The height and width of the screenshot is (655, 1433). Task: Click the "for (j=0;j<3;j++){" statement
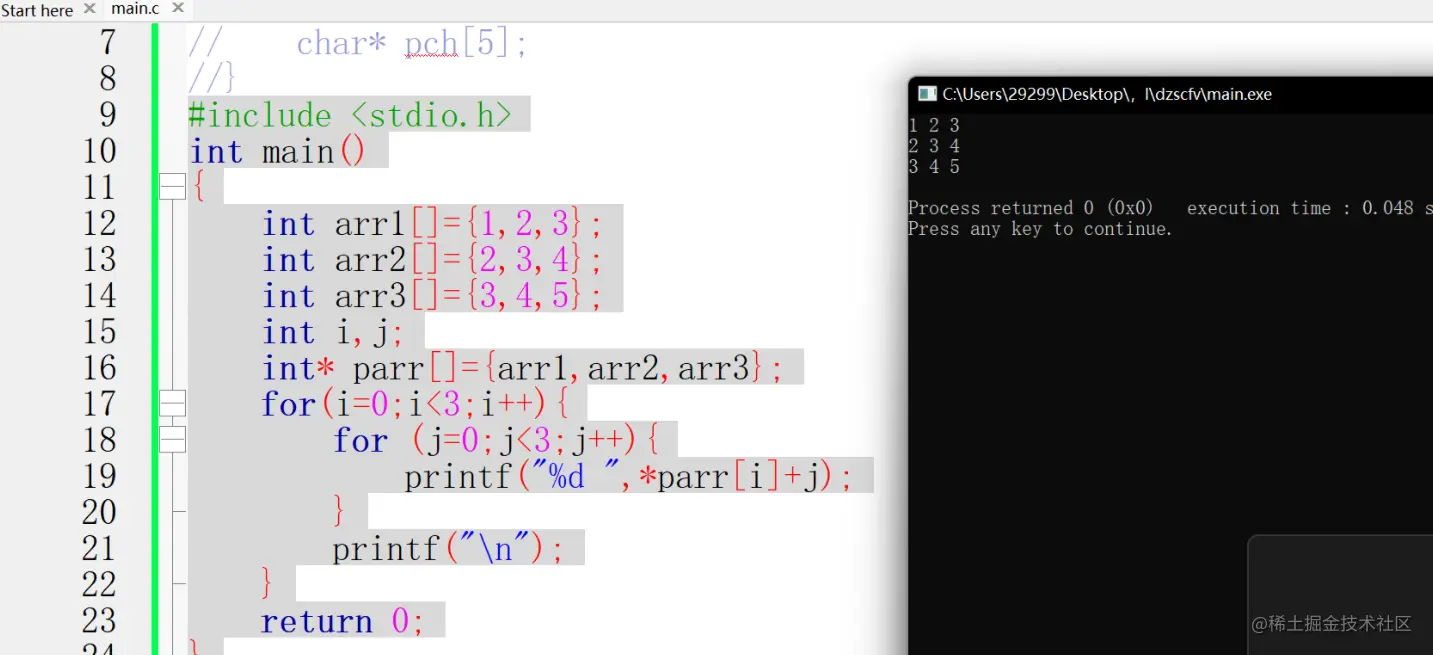(496, 440)
